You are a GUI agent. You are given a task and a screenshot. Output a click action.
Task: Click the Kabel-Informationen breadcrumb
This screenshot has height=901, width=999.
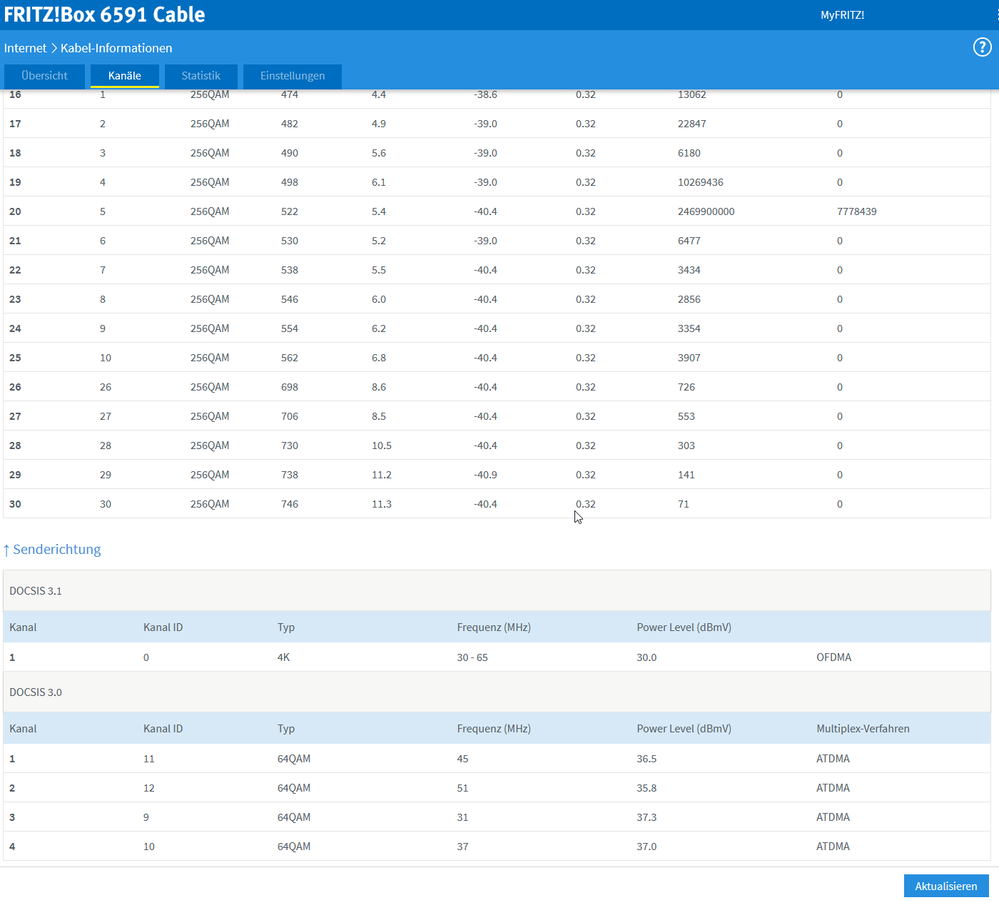pos(116,48)
